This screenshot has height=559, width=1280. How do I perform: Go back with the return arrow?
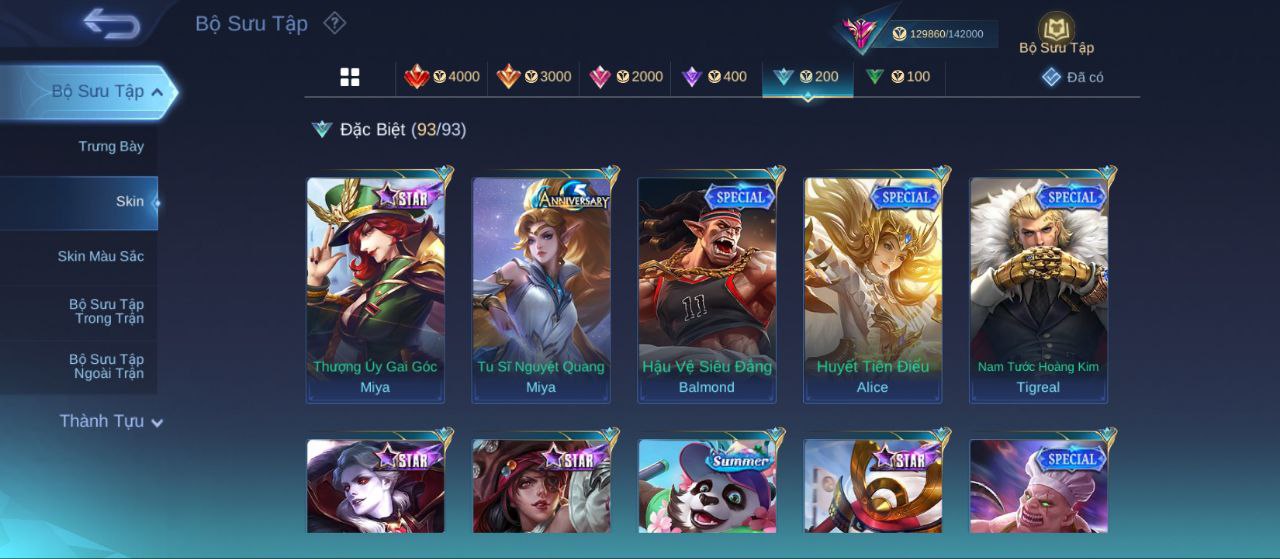111,22
